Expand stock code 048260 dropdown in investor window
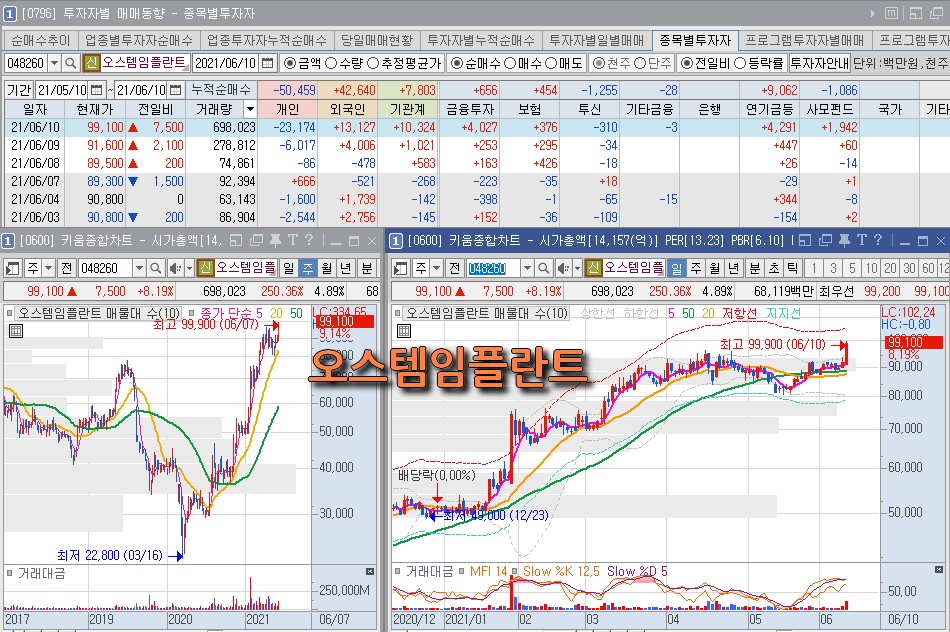Screen dimensions: 950x632 pyautogui.click(x=55, y=63)
